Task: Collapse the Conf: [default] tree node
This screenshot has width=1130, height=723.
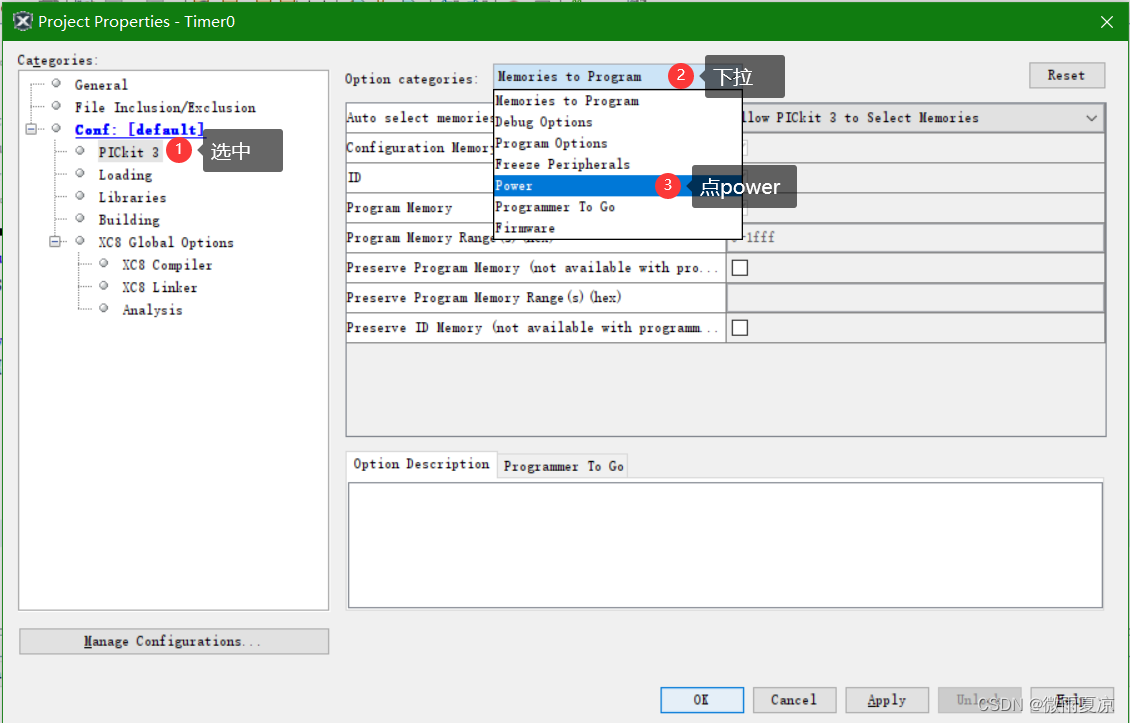Action: click(31, 129)
